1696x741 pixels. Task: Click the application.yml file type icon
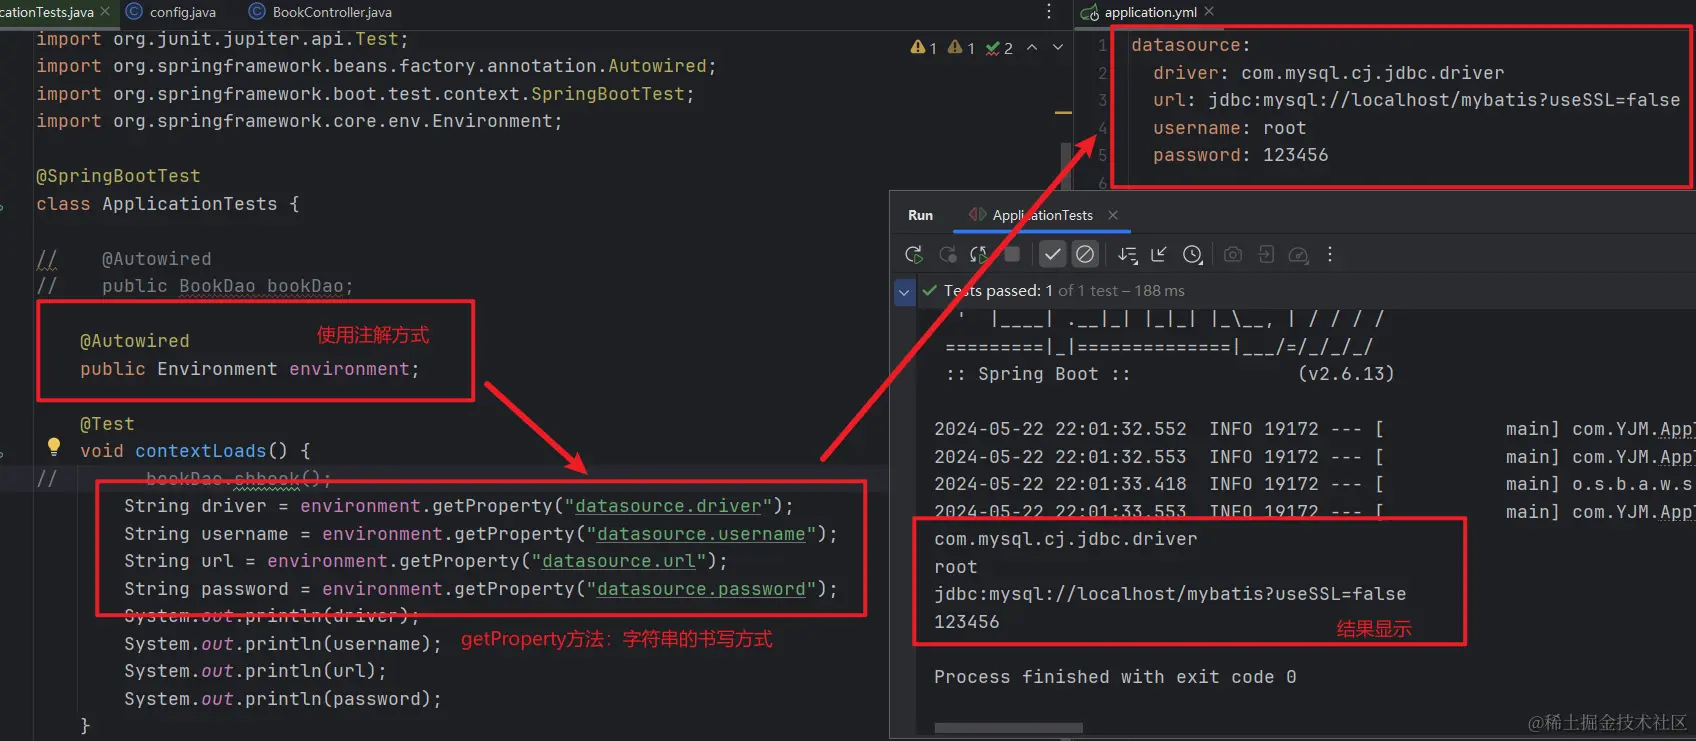click(x=1091, y=12)
